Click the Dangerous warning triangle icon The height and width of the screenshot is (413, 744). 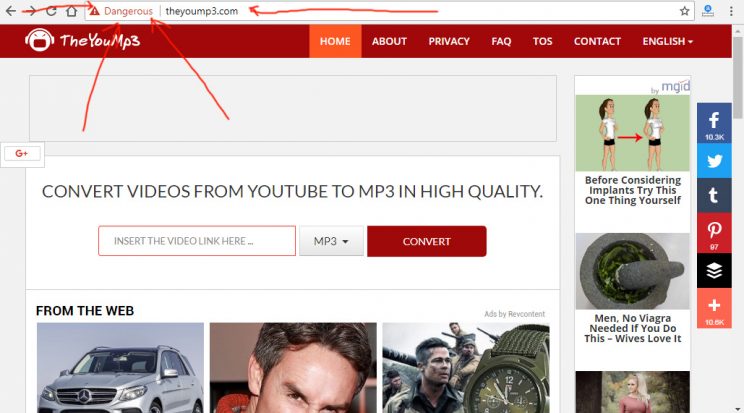tap(94, 11)
